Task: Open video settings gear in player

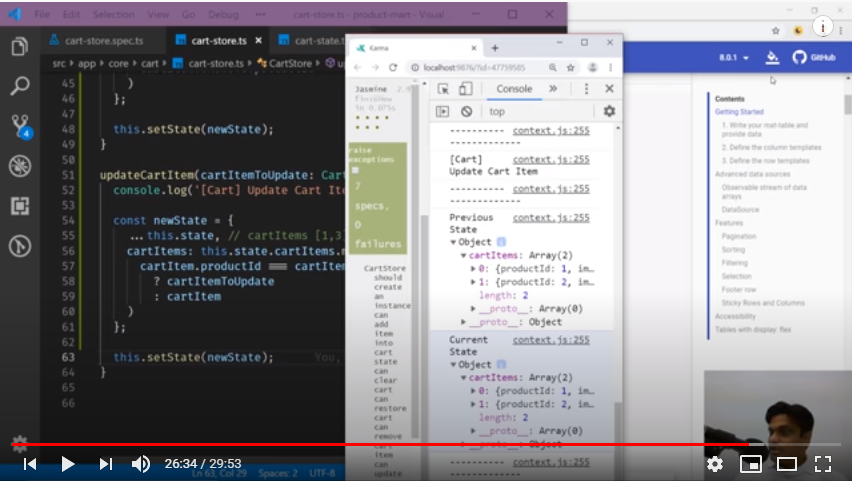Action: 714,464
